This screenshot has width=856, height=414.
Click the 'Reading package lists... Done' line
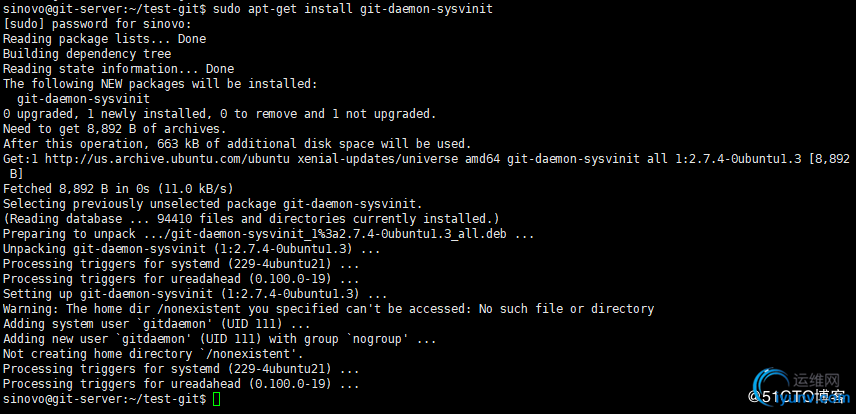coord(104,38)
